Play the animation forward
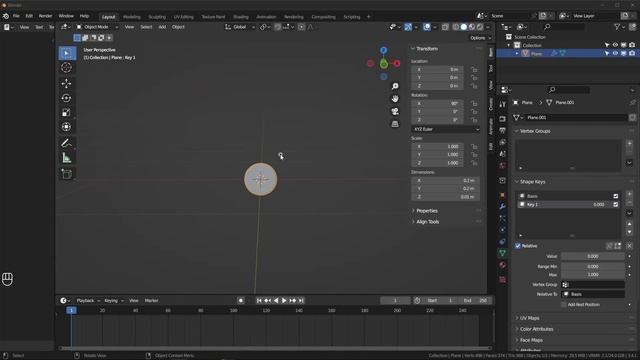This screenshot has width=640, height=360. (284, 301)
